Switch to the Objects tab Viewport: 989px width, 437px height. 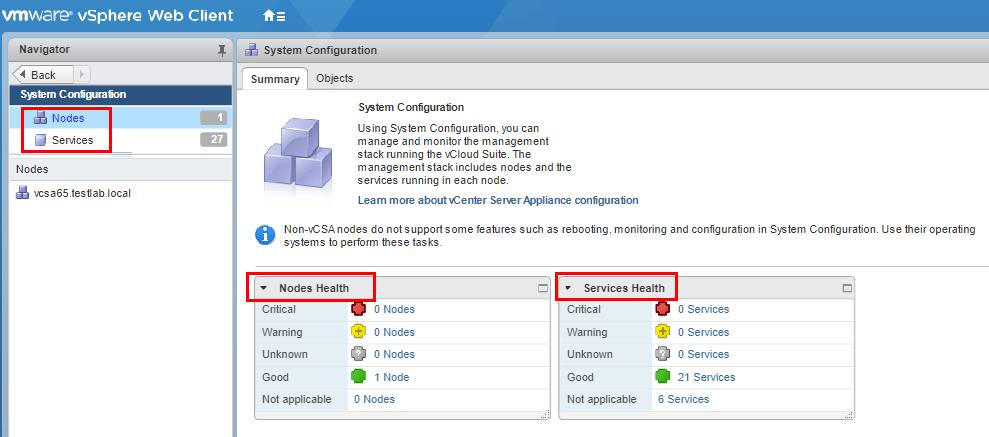334,78
